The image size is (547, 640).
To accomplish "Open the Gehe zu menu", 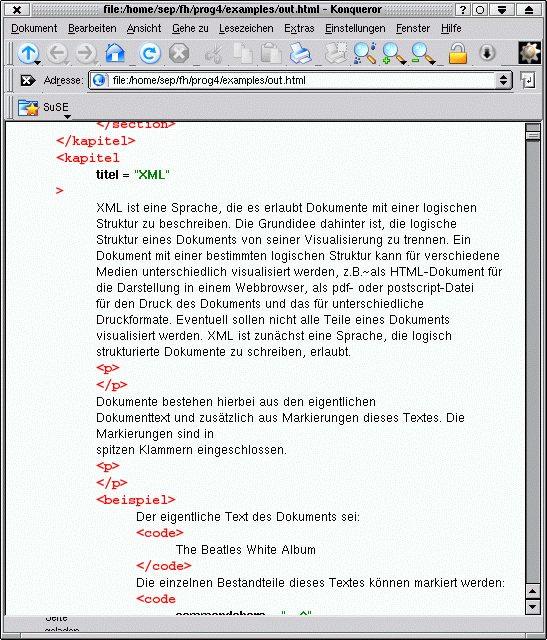I will (190, 29).
